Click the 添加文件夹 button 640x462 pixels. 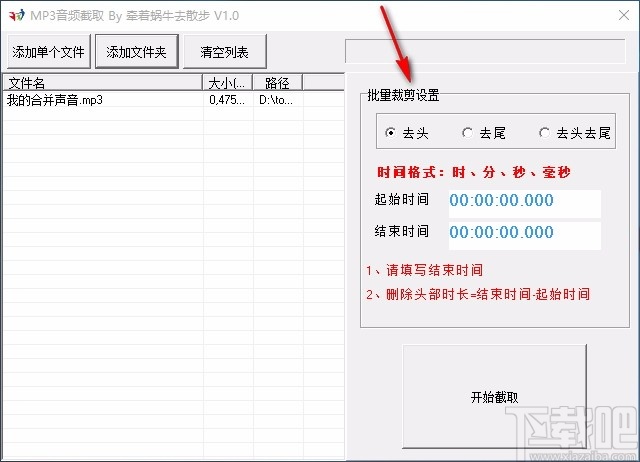[137, 52]
